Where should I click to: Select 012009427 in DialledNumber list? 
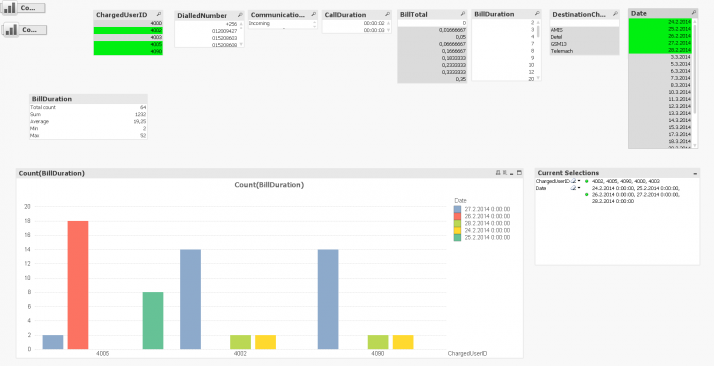[206, 31]
